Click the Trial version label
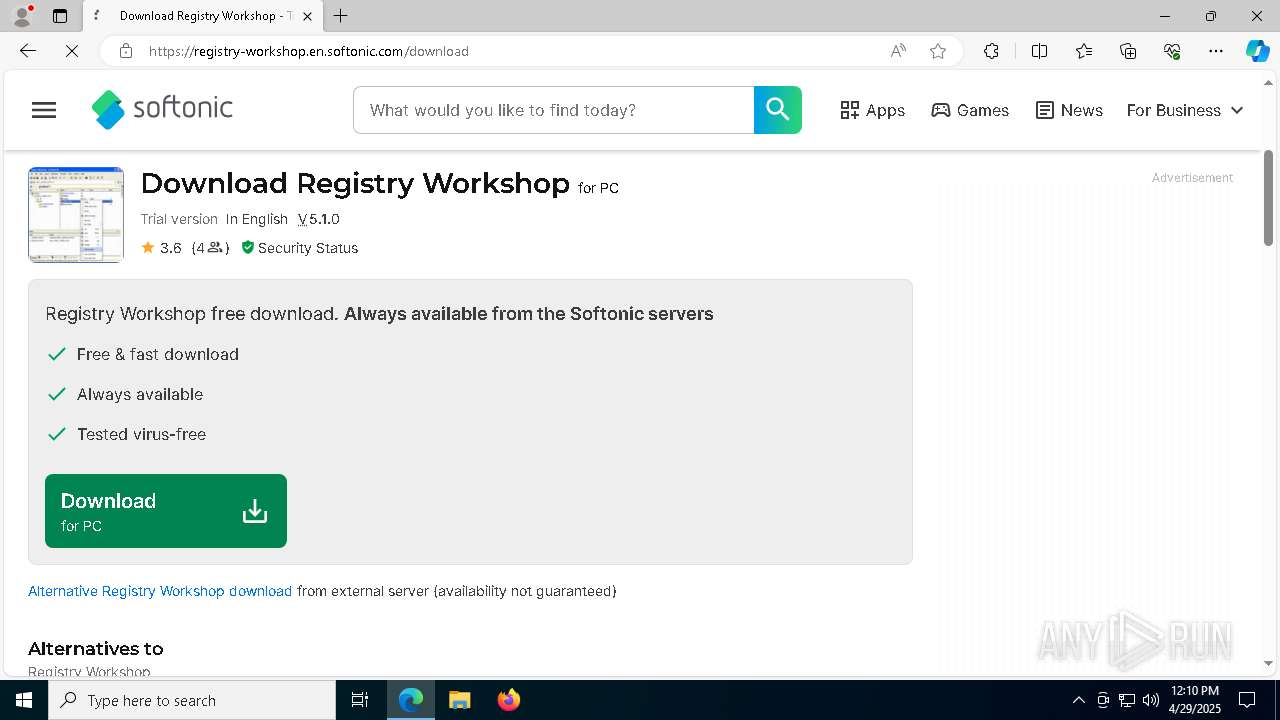Image resolution: width=1280 pixels, height=720 pixels. (179, 219)
